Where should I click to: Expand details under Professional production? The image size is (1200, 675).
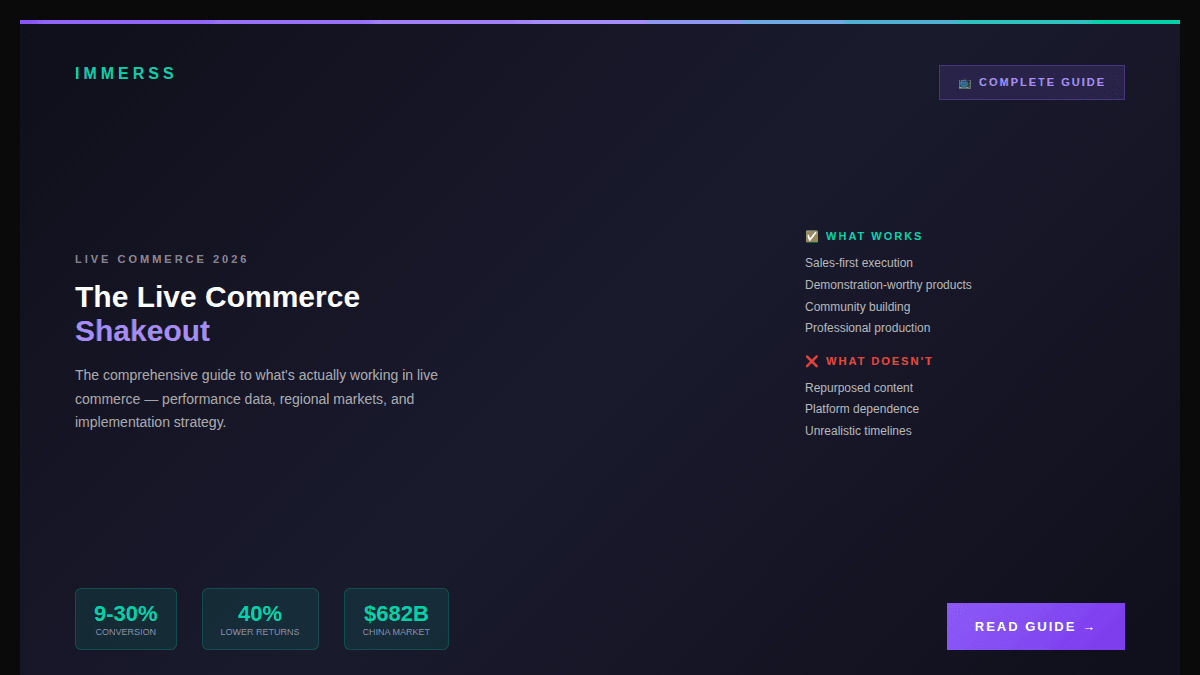tap(867, 327)
